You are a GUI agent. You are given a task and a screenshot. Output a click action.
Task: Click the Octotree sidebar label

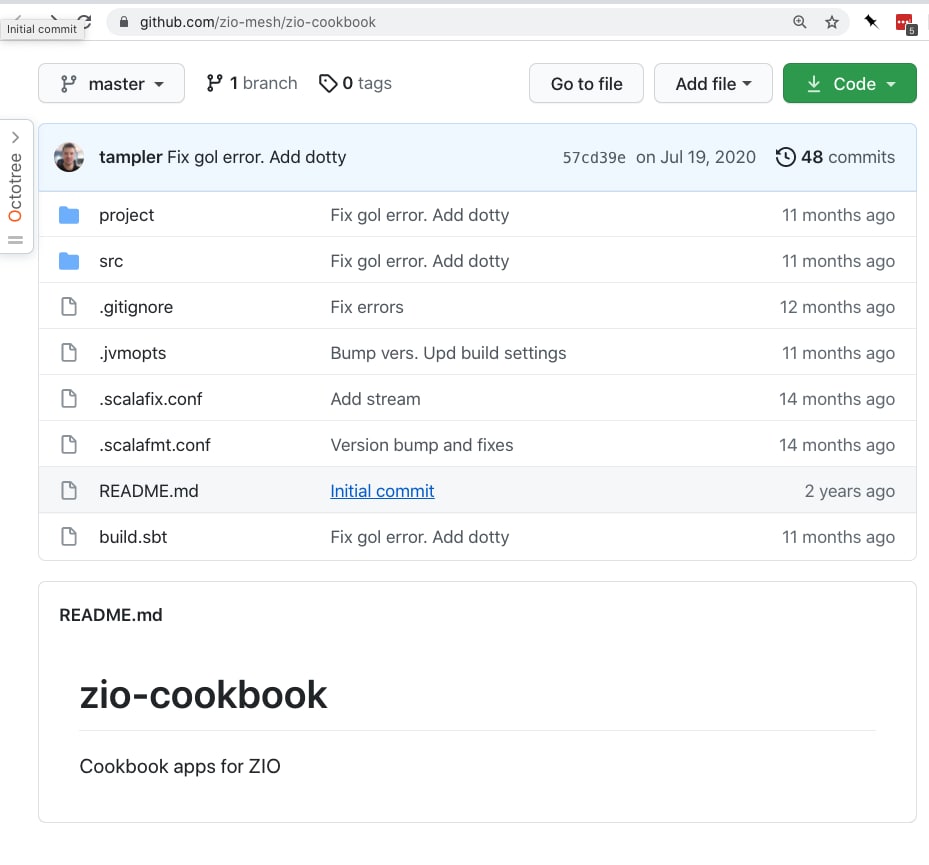(15, 187)
